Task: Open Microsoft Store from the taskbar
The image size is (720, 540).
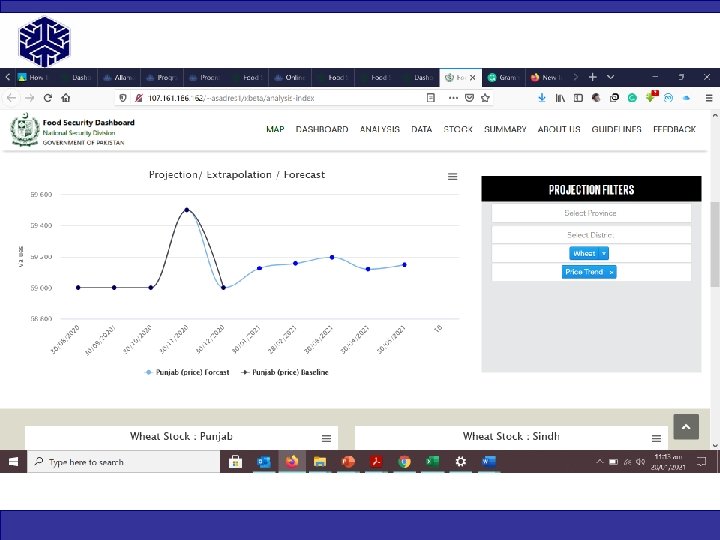Action: pos(236,461)
